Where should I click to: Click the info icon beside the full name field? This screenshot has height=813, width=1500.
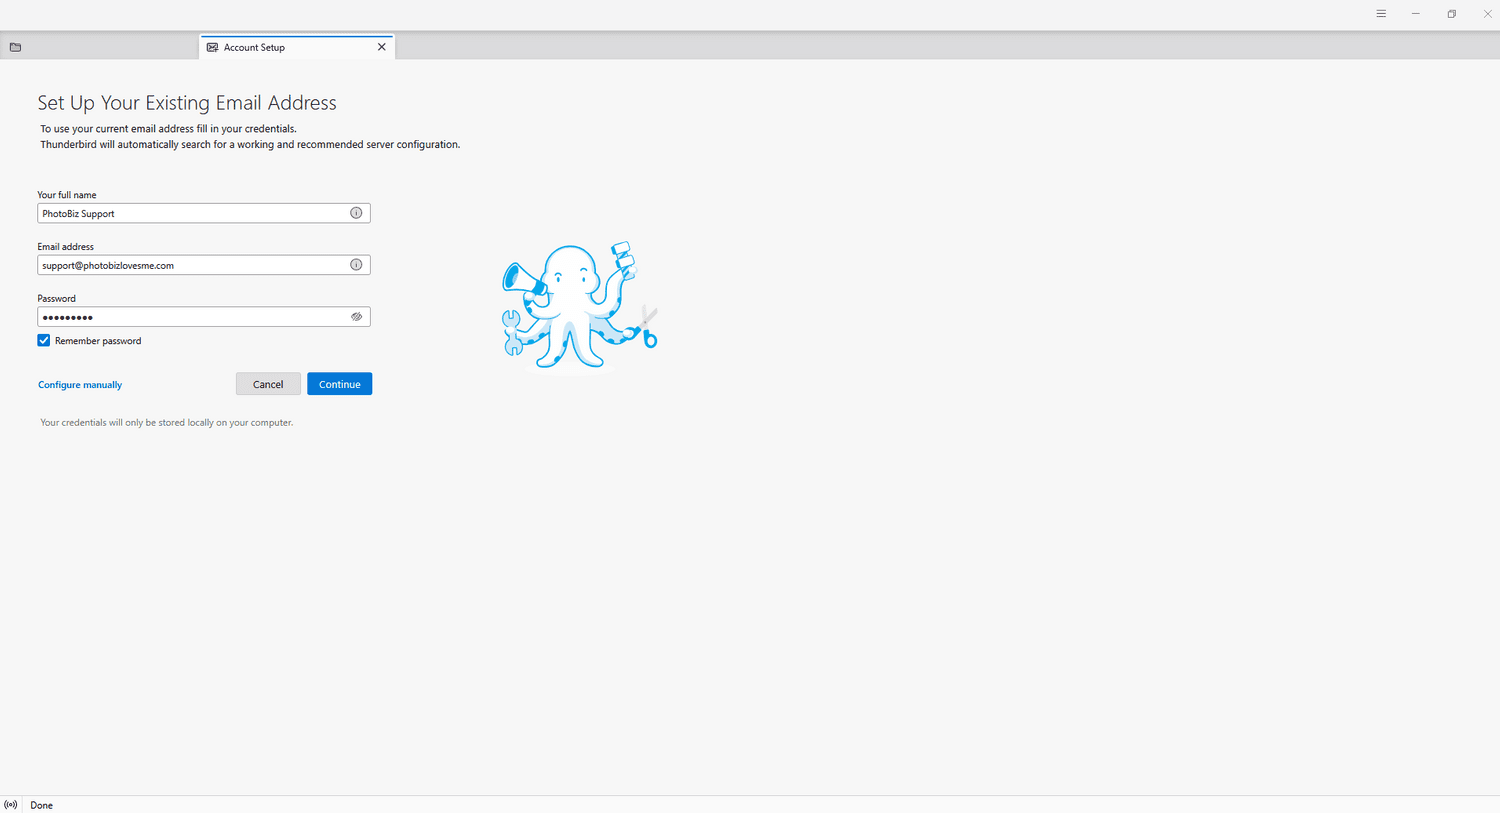pyautogui.click(x=356, y=212)
